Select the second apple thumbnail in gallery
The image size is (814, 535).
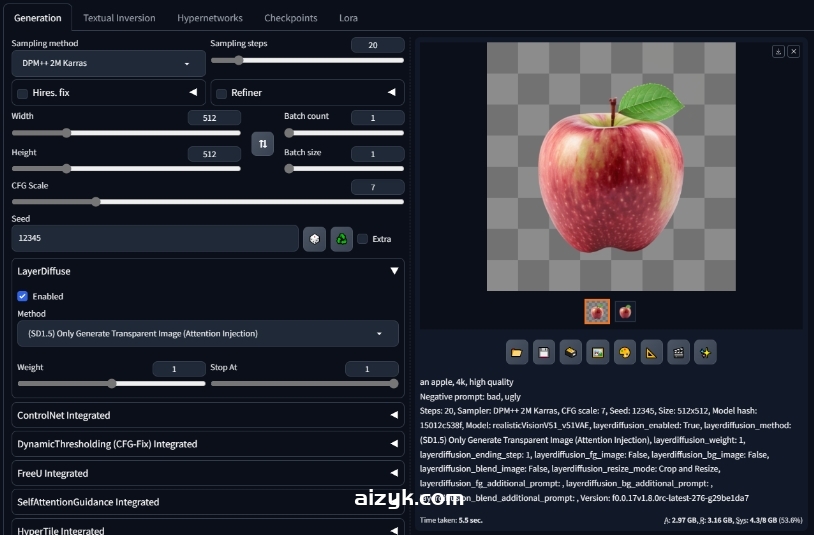point(625,312)
